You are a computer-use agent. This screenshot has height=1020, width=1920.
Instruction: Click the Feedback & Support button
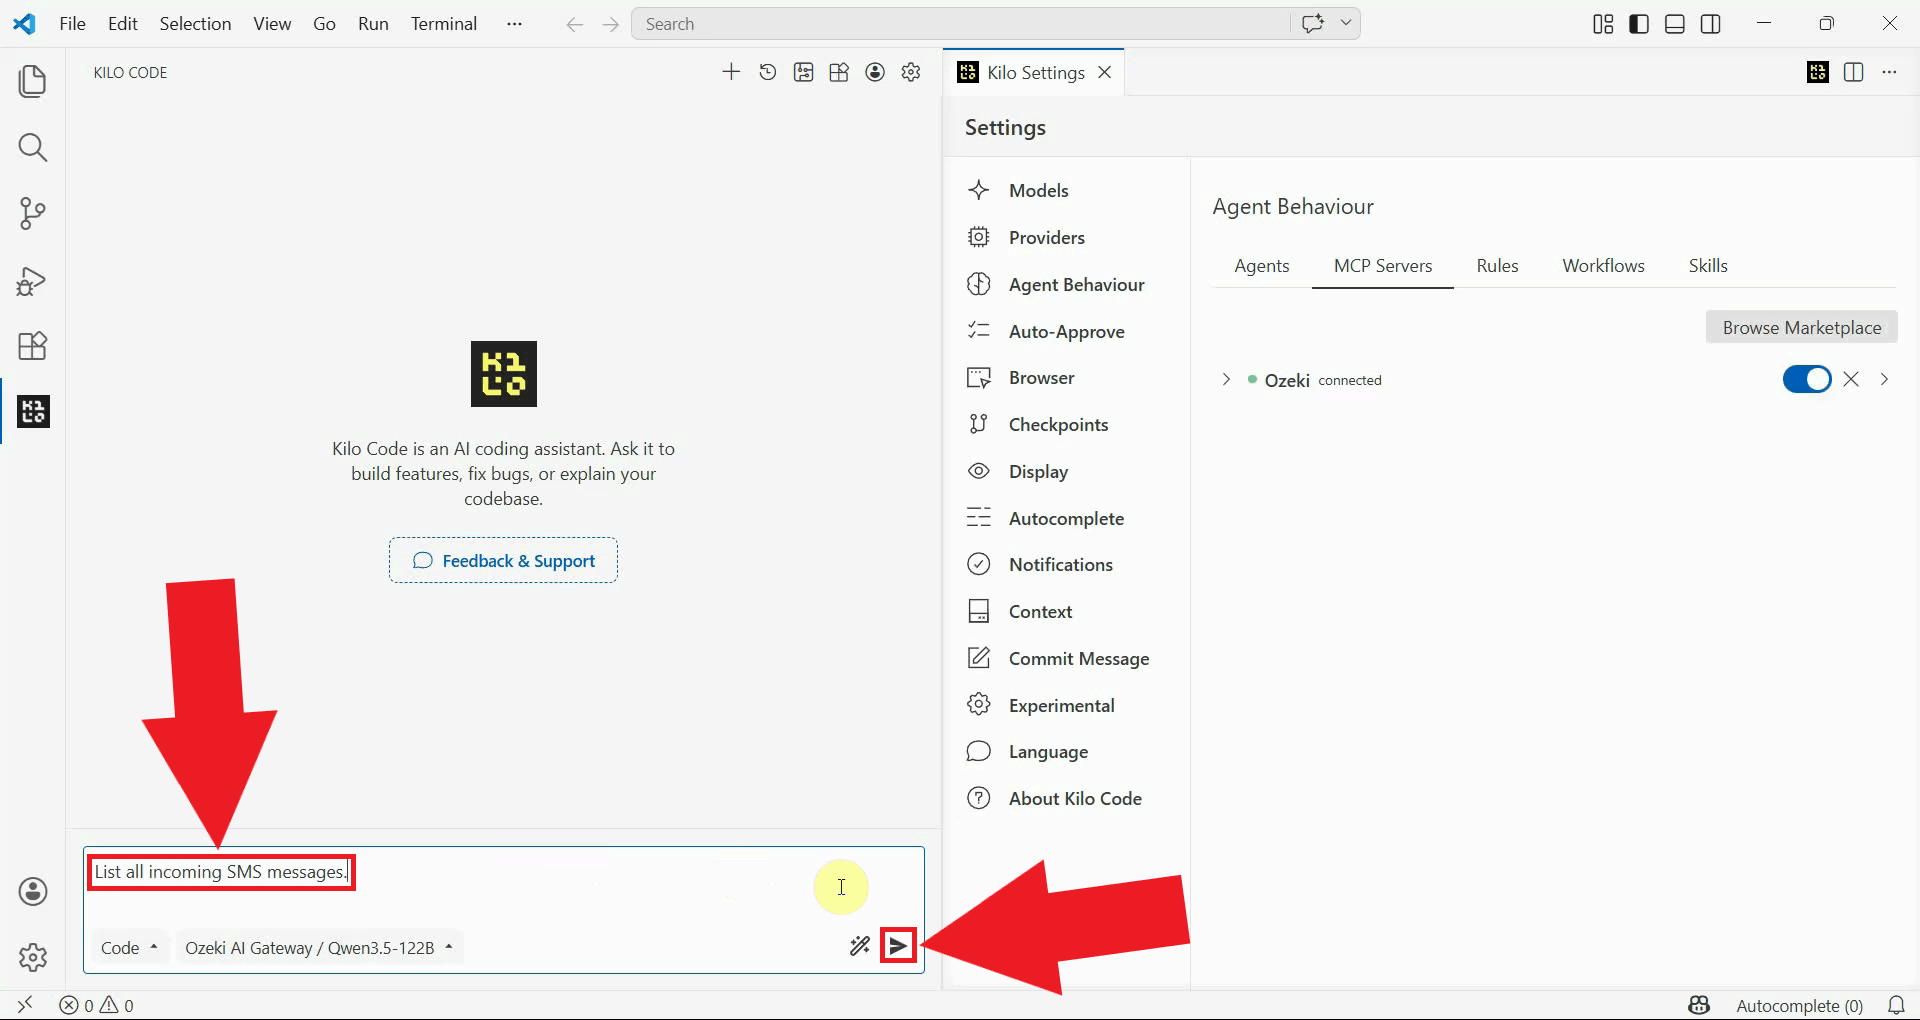pyautogui.click(x=503, y=561)
